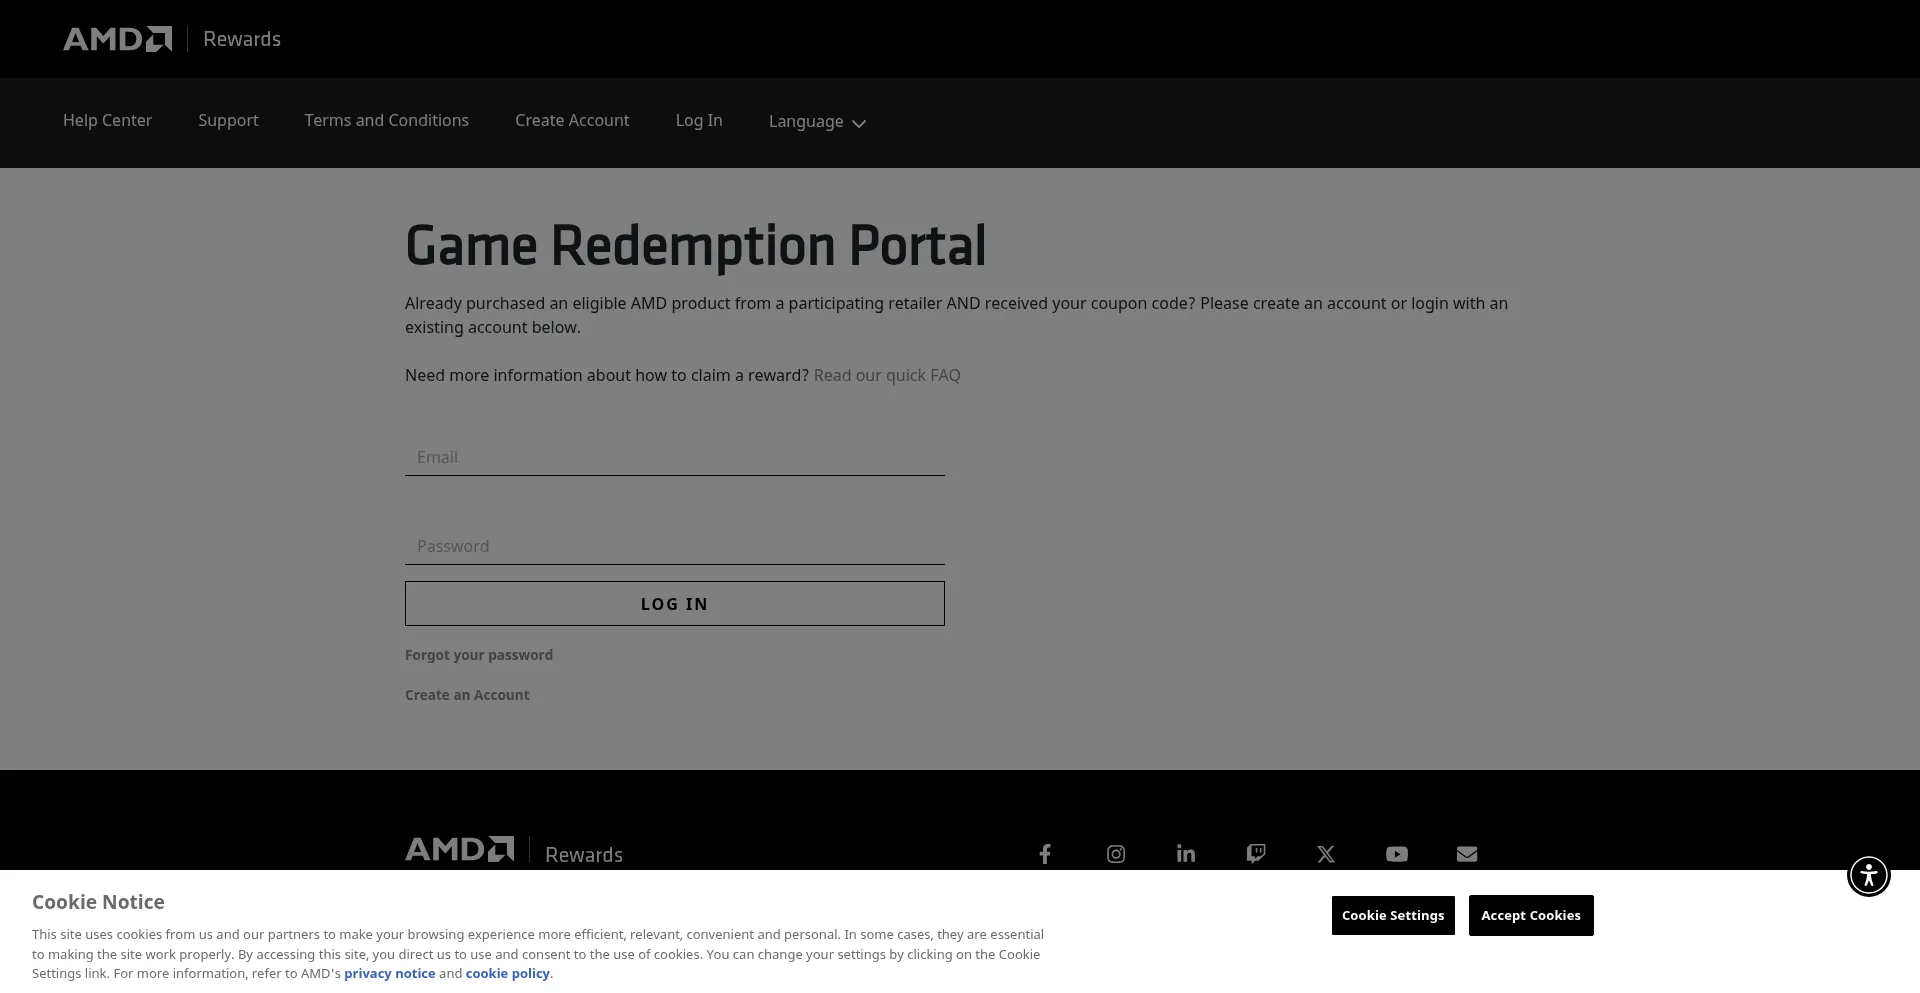Select Log In in navigation bar
Image resolution: width=1920 pixels, height=993 pixels.
coord(699,120)
